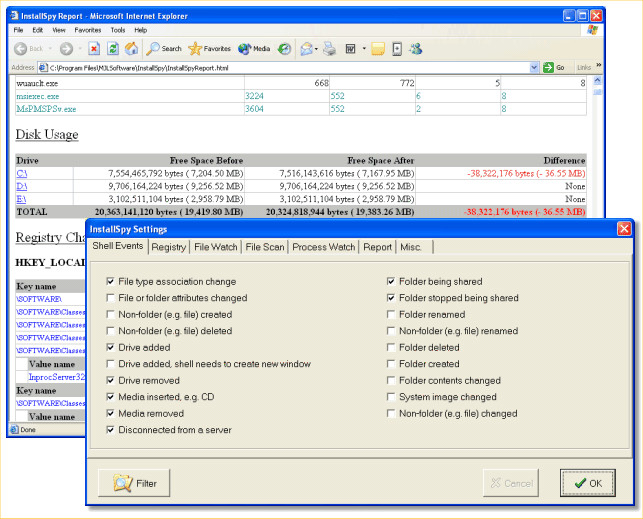This screenshot has width=643, height=519.
Task: Switch to the Report tab
Action: point(377,247)
